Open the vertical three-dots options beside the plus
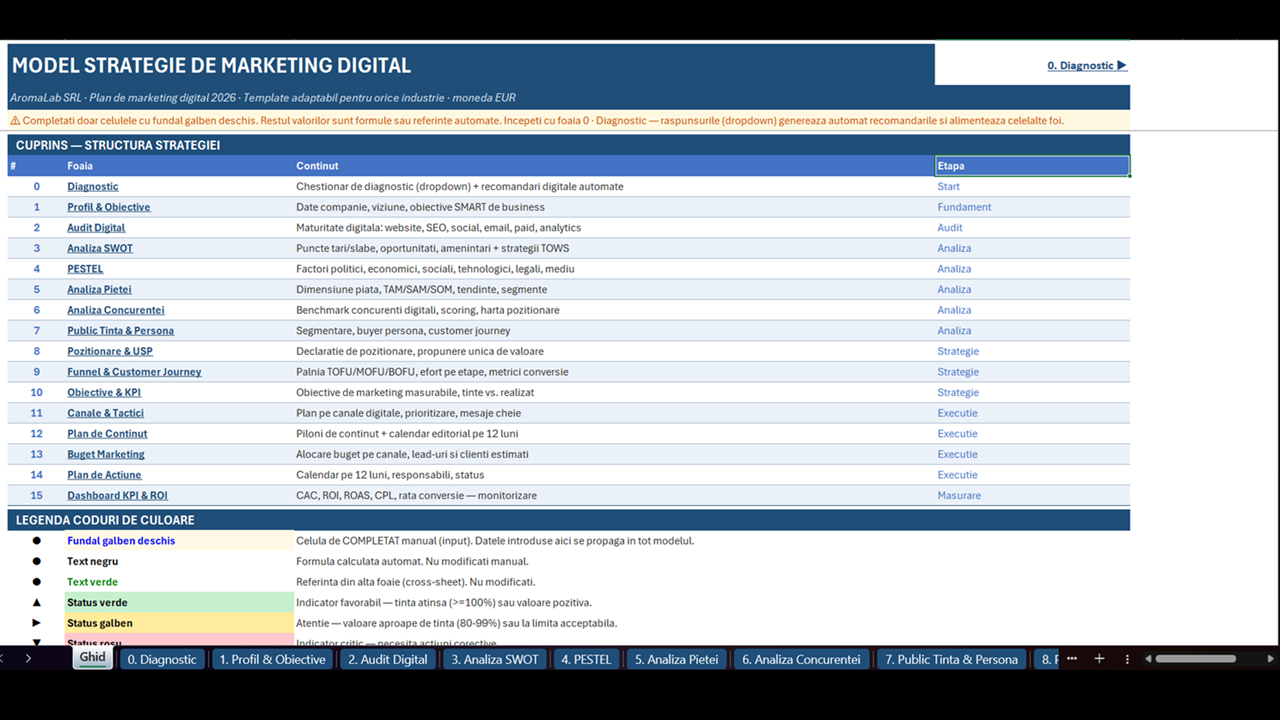This screenshot has width=1280, height=720. coord(1127,659)
